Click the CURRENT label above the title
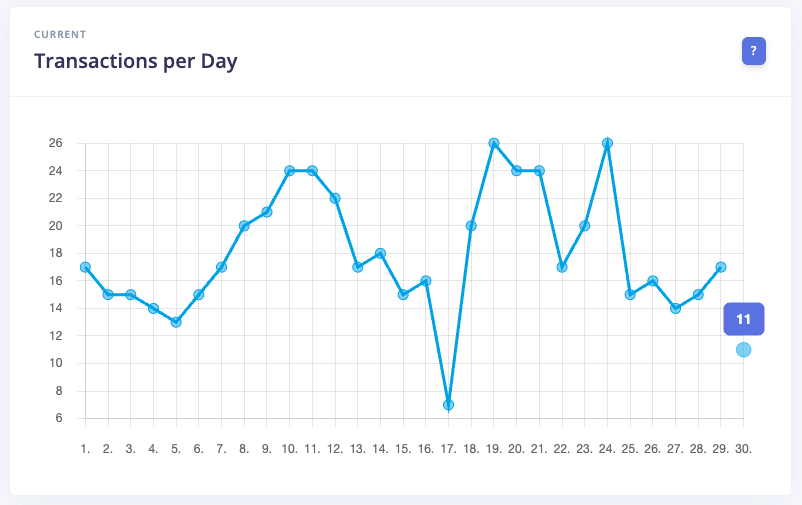The height and width of the screenshot is (505, 802). click(x=60, y=34)
